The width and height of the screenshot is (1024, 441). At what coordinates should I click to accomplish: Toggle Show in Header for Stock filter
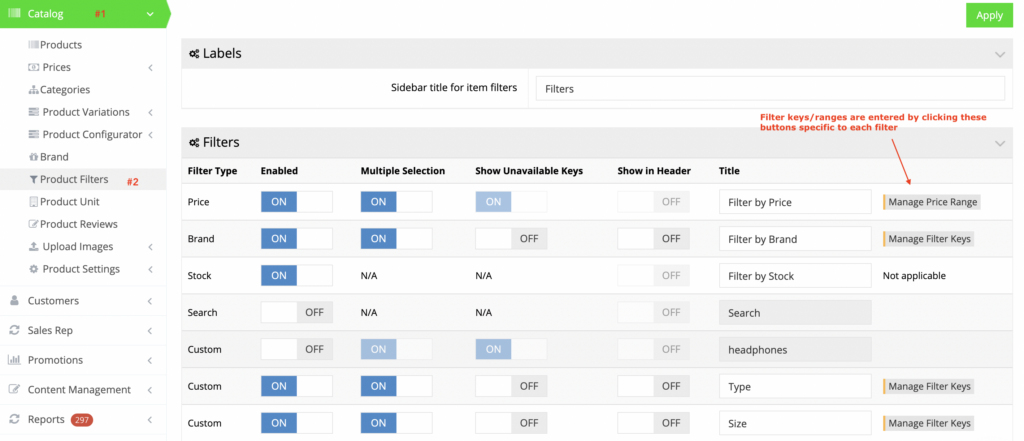[x=653, y=276]
